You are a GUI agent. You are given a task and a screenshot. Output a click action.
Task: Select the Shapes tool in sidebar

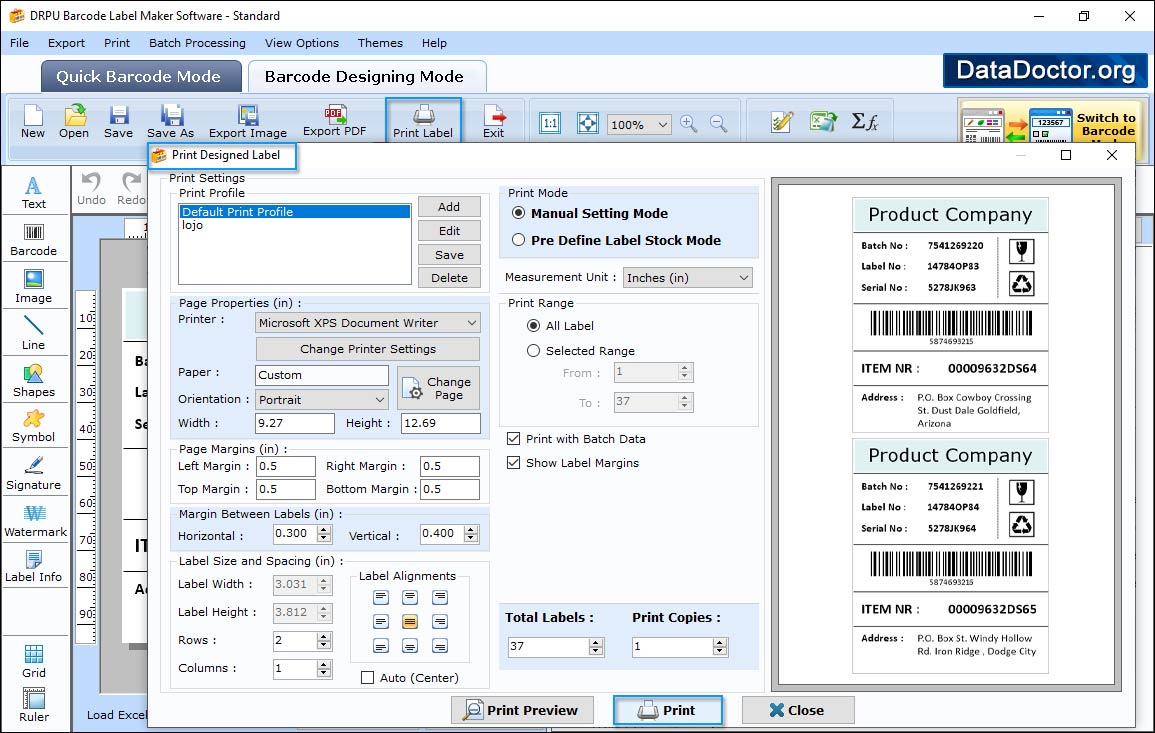(34, 380)
